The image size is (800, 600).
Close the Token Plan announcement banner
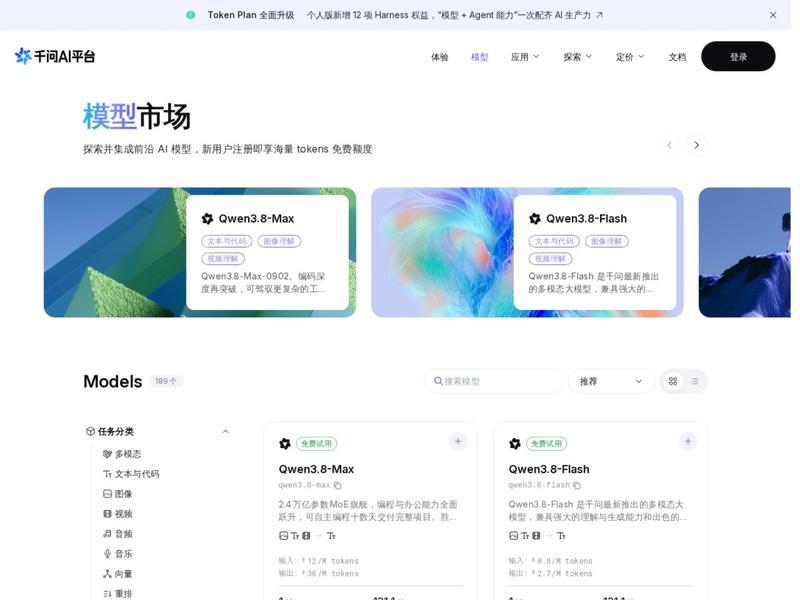773,15
